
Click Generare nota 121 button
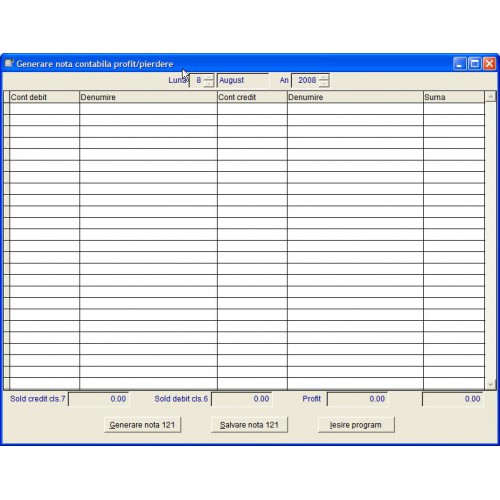point(142,425)
